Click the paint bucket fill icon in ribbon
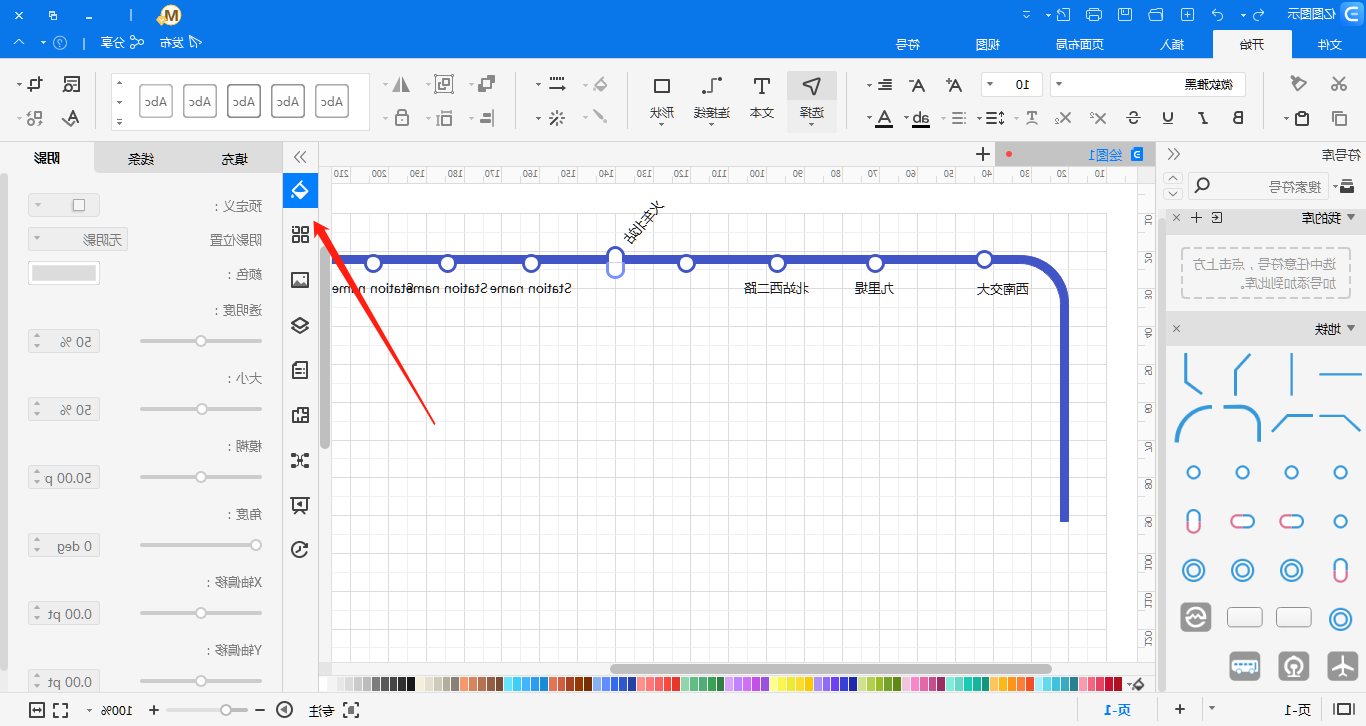This screenshot has width=1366, height=726. pyautogui.click(x=600, y=84)
